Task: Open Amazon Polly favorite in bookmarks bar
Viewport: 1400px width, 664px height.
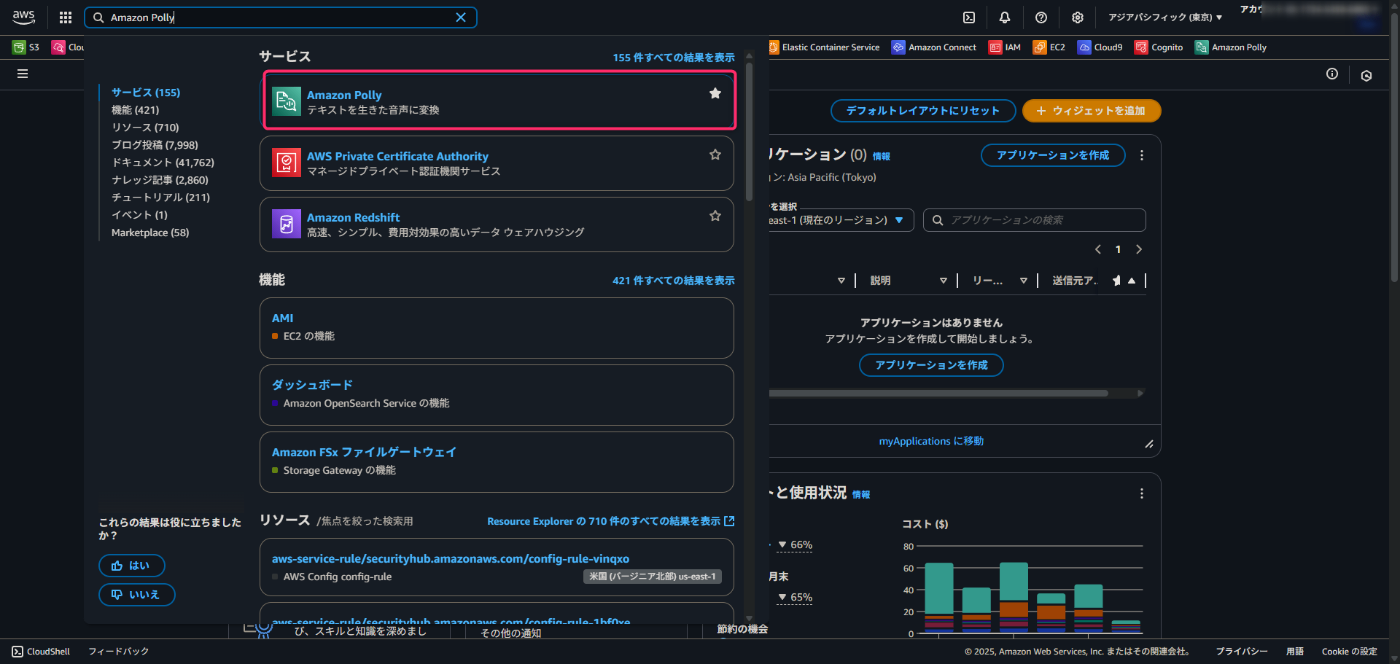Action: 1231,47
